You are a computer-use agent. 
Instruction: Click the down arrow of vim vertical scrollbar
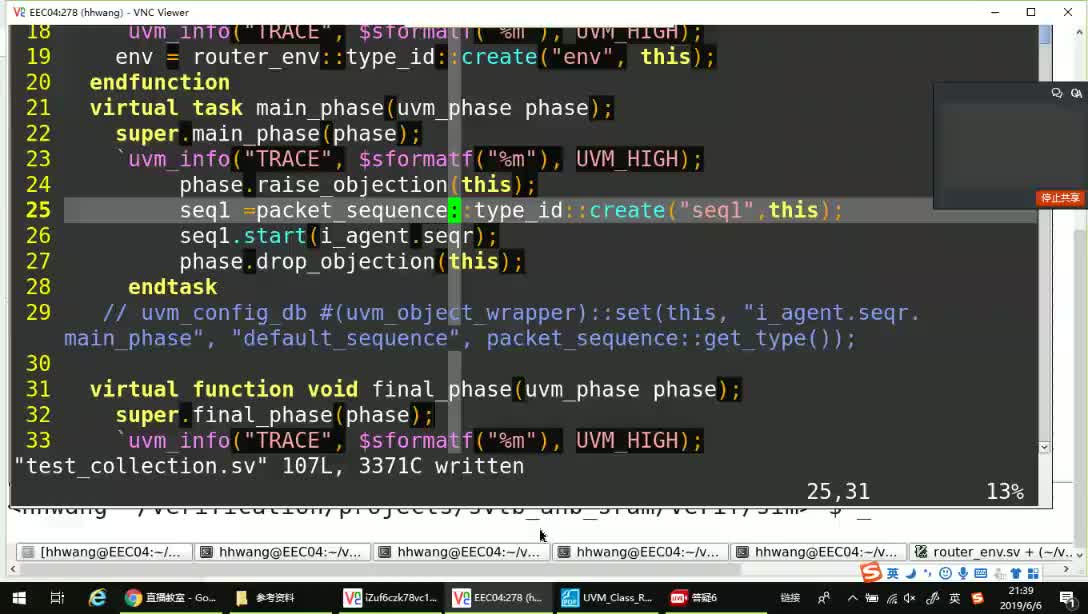click(1044, 447)
